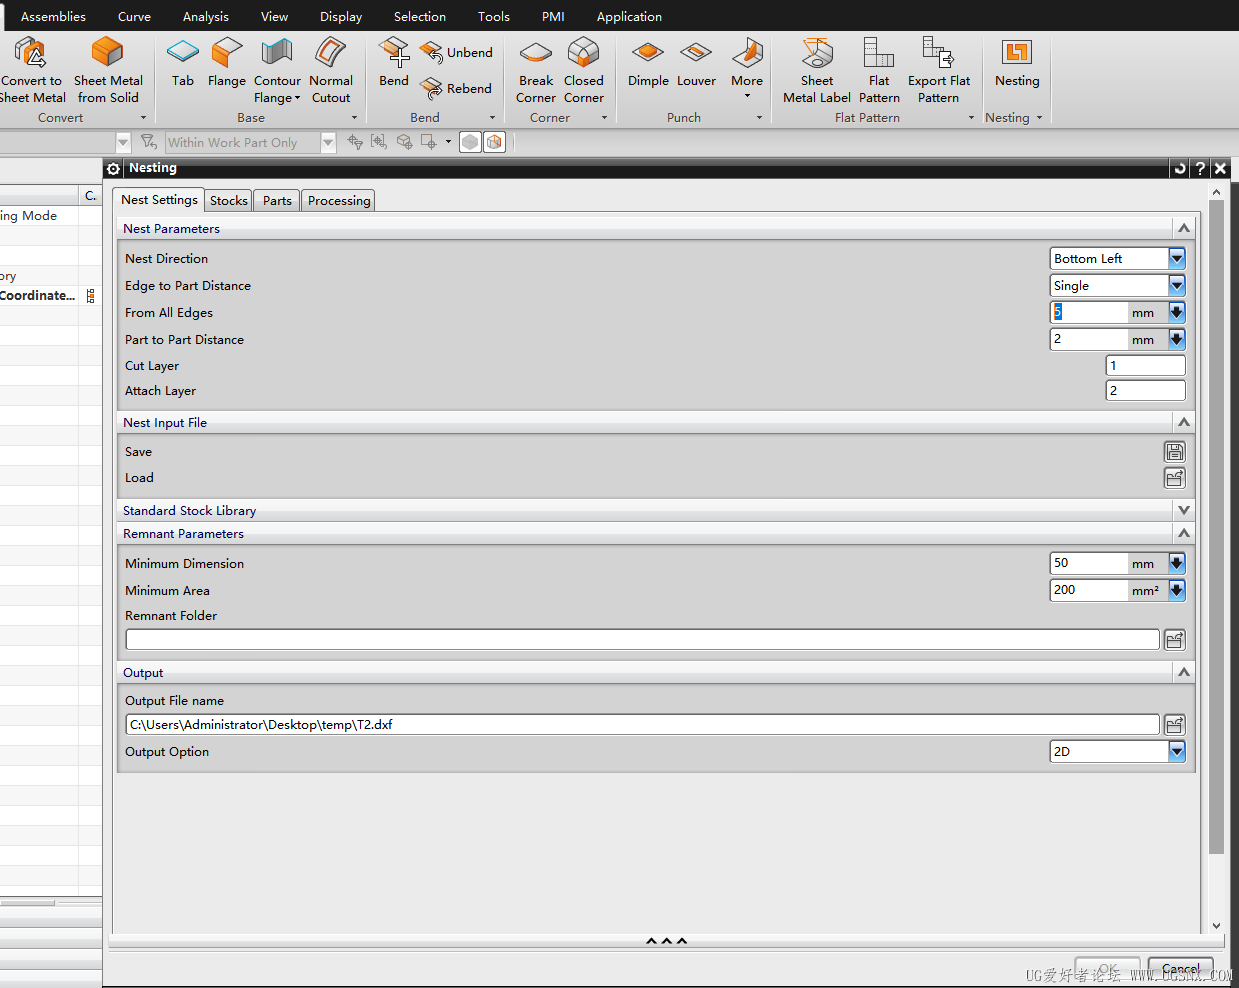Click the Dimple punch icon
1239x988 pixels.
648,54
